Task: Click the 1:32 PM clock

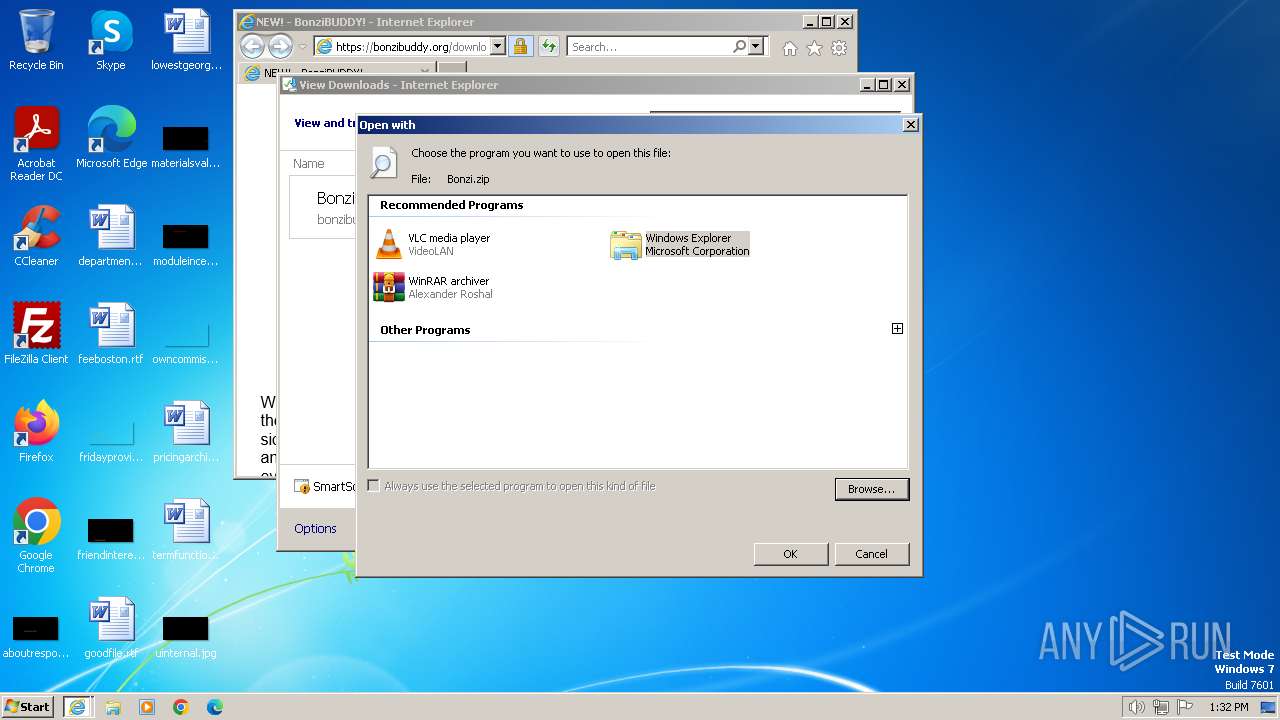Action: coord(1228,707)
